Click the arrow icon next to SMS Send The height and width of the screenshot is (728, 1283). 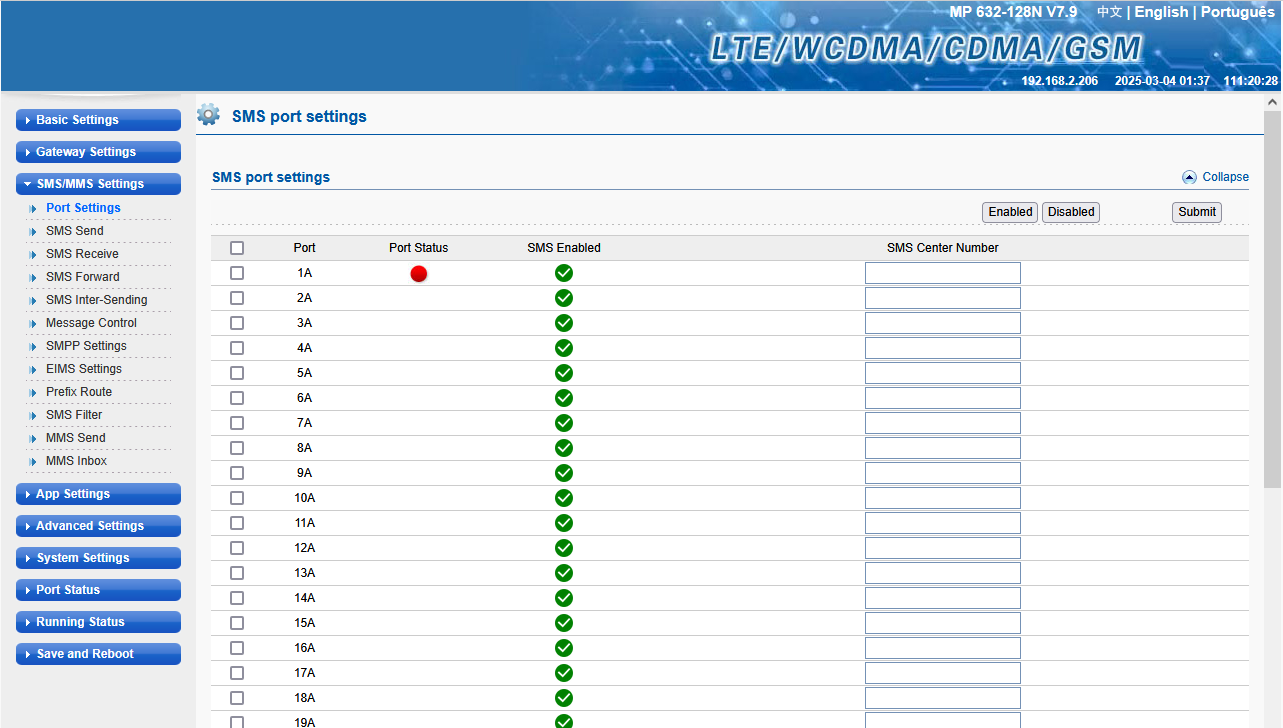pyautogui.click(x=33, y=232)
